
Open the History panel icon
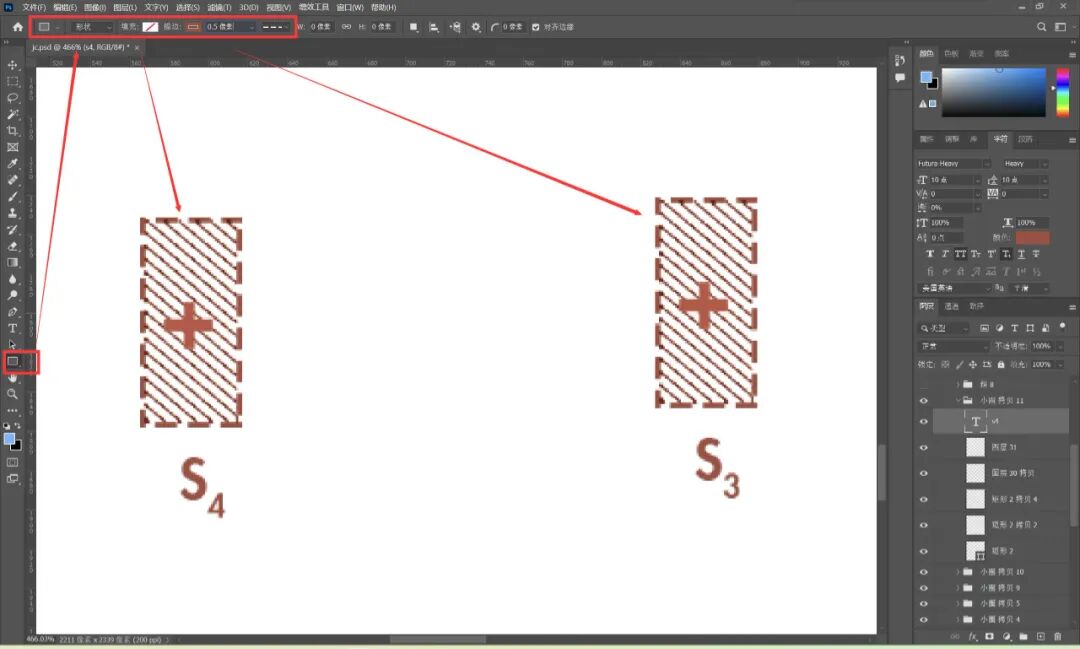tap(900, 61)
